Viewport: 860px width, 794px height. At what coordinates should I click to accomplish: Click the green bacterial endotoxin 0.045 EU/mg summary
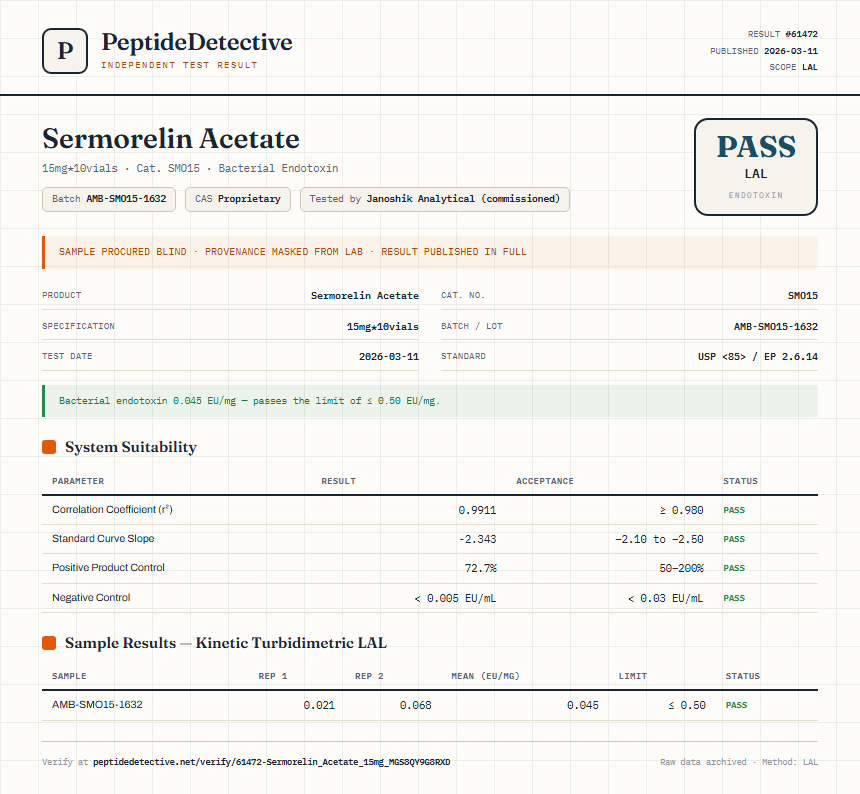click(250, 401)
